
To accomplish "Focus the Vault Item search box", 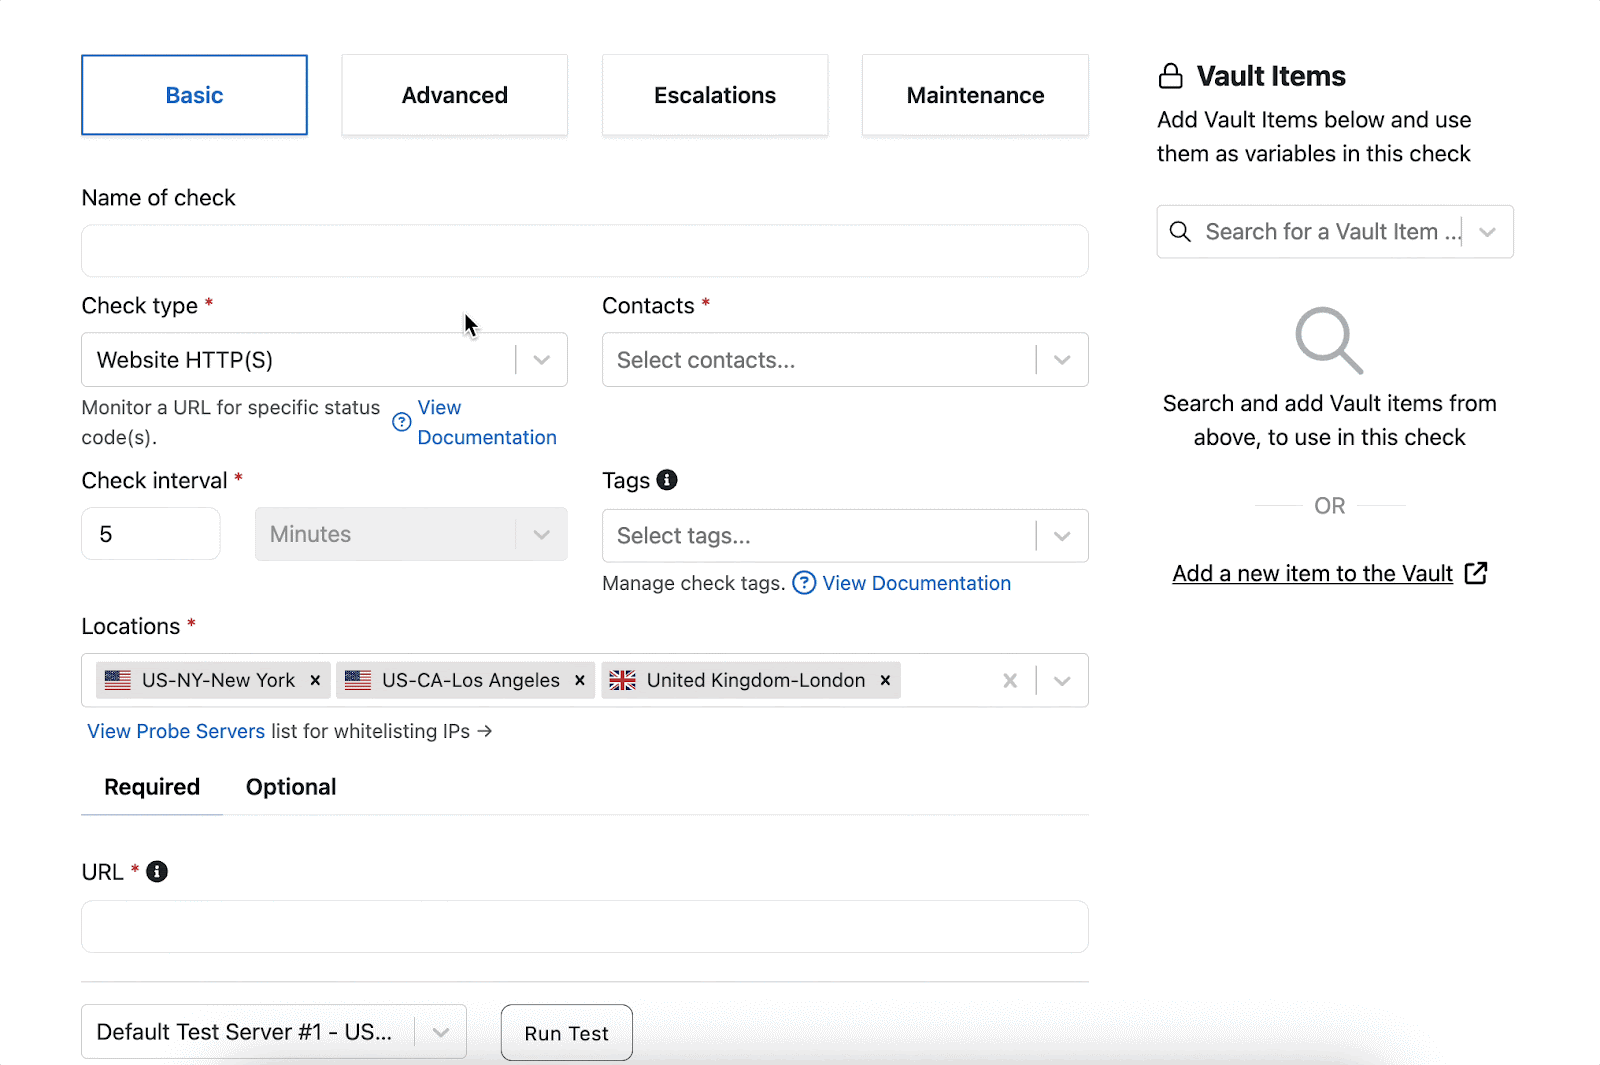I will pos(1320,232).
